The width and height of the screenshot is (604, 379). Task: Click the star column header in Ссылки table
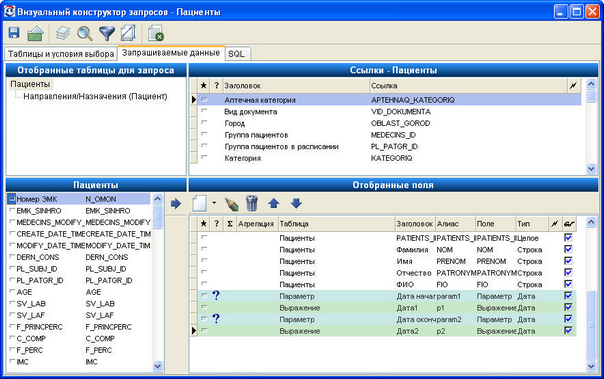(204, 86)
